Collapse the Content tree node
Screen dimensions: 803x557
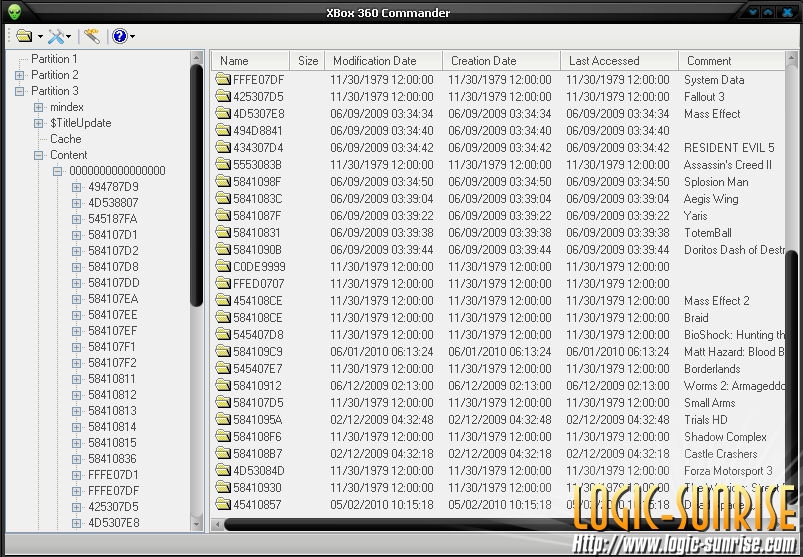tap(38, 155)
